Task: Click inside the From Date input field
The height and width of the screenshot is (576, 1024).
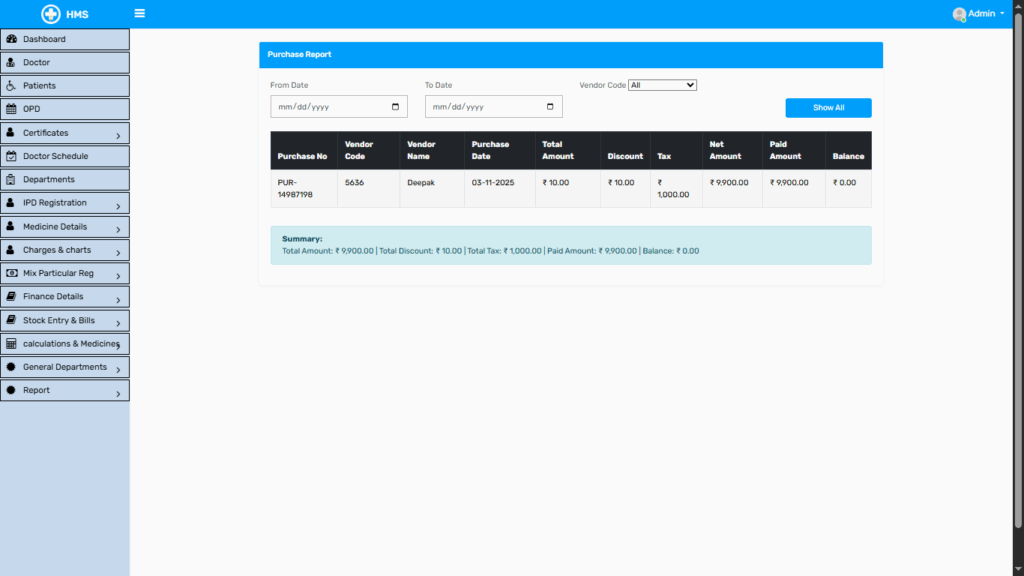Action: [325, 107]
